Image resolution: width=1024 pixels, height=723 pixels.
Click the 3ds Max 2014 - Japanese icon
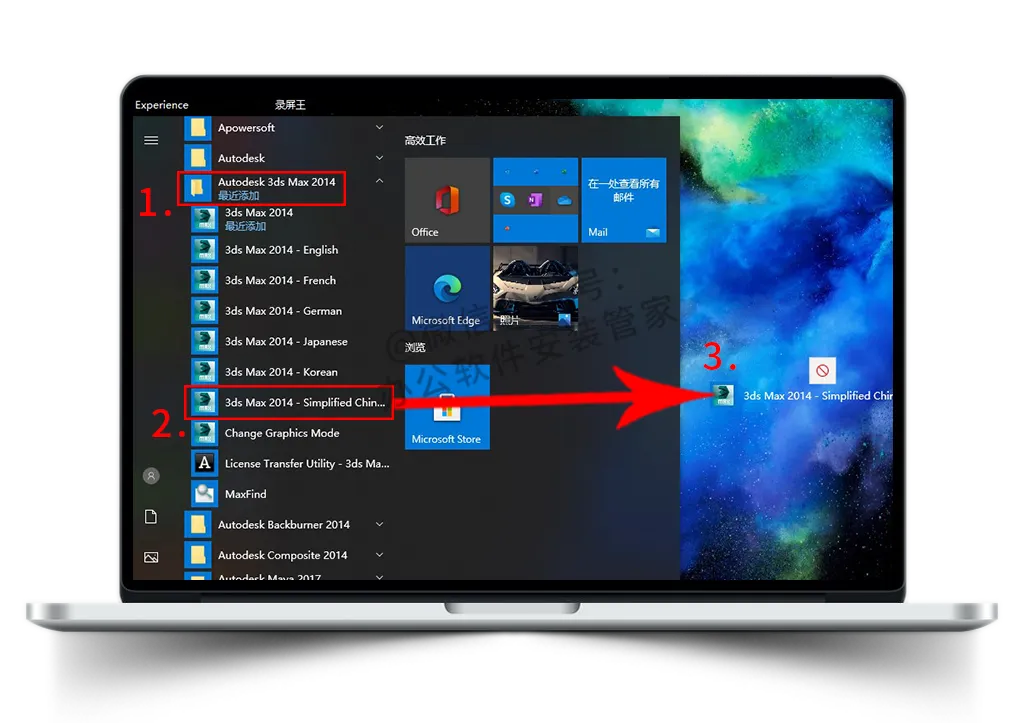pos(204,341)
